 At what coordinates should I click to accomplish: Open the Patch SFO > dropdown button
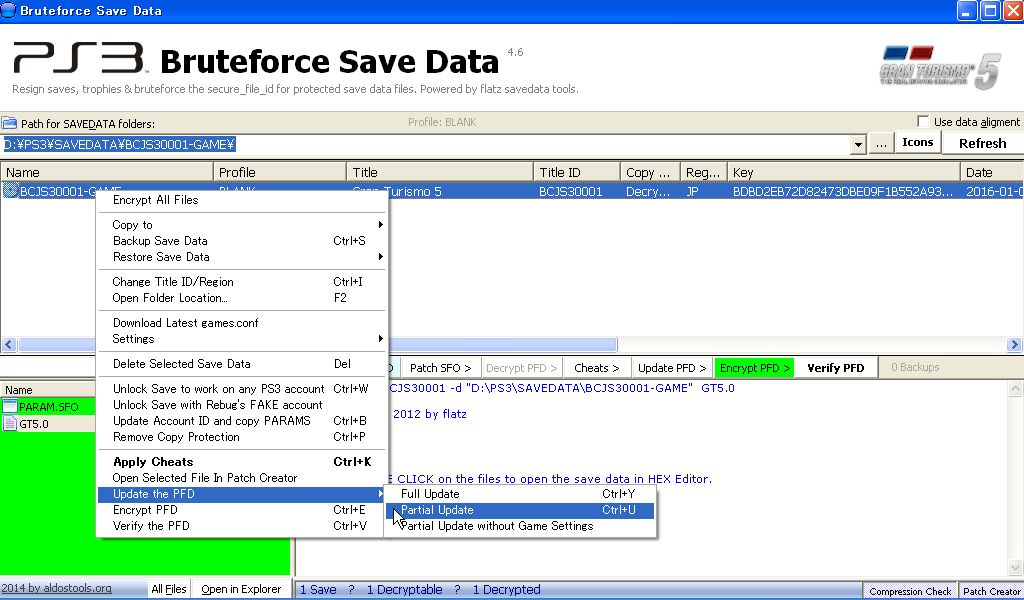(x=440, y=368)
